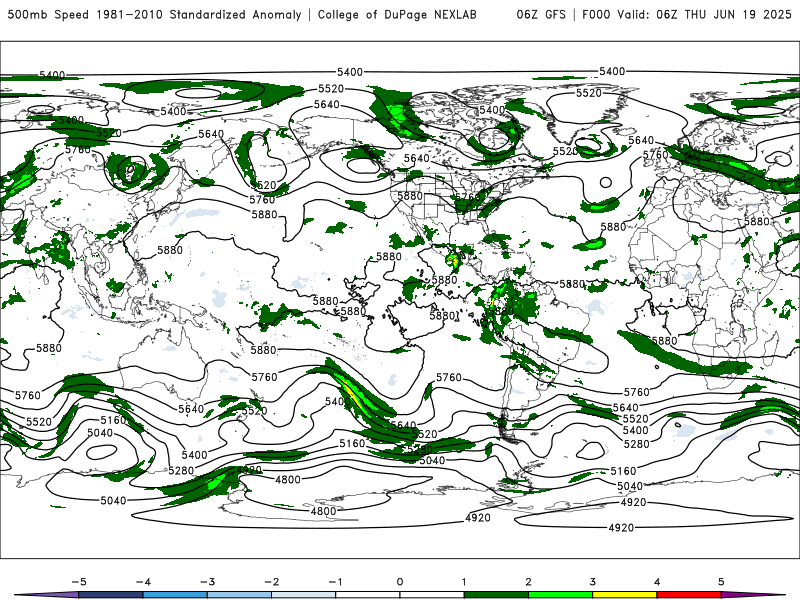Click 'F000 Valid: 06Z THU JUN 19 2025' text
This screenshot has height=600, width=800.
point(687,15)
